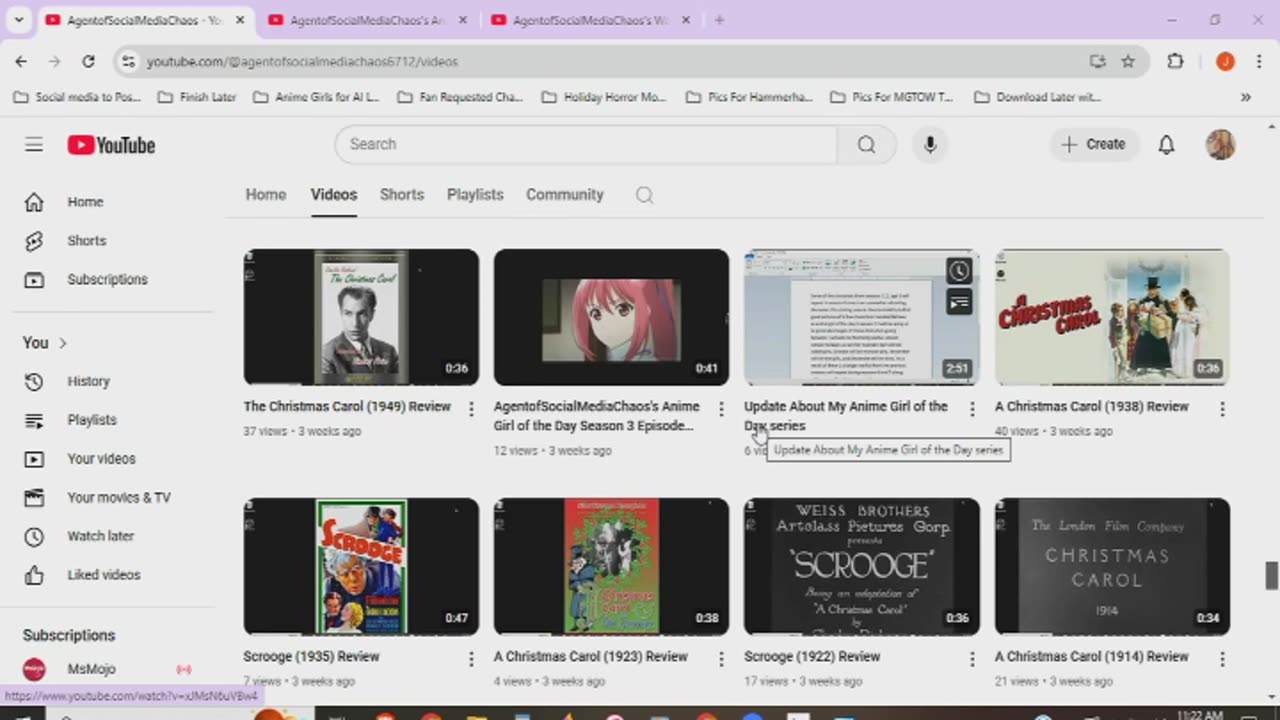Click the browser address bar URL
Image resolution: width=1280 pixels, height=720 pixels.
[302, 62]
